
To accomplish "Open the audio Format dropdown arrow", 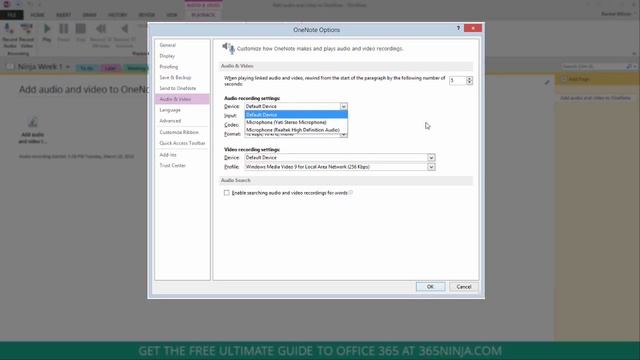I will point(344,135).
